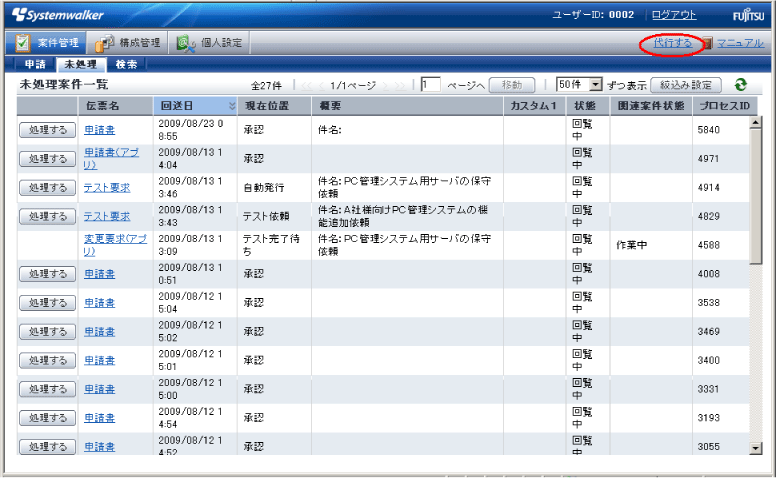776x478 pixels.
Task: Click summary text about A社様向けPC管理システム
Action: click(x=403, y=216)
